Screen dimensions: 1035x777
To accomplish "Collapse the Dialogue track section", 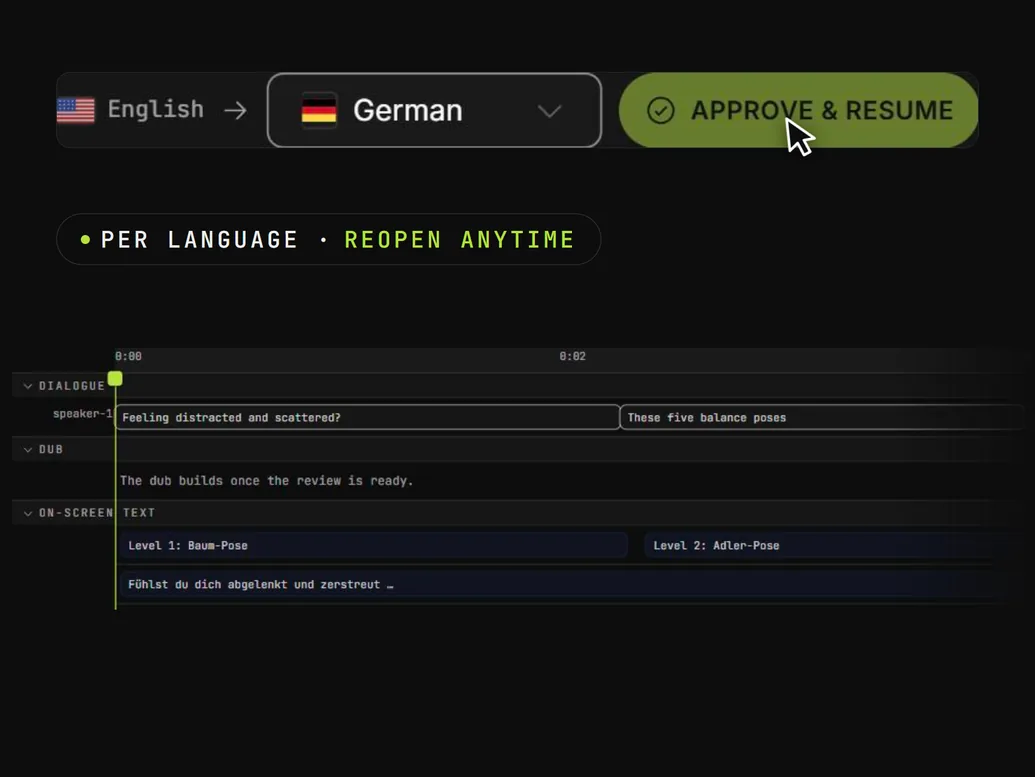I will click(28, 386).
